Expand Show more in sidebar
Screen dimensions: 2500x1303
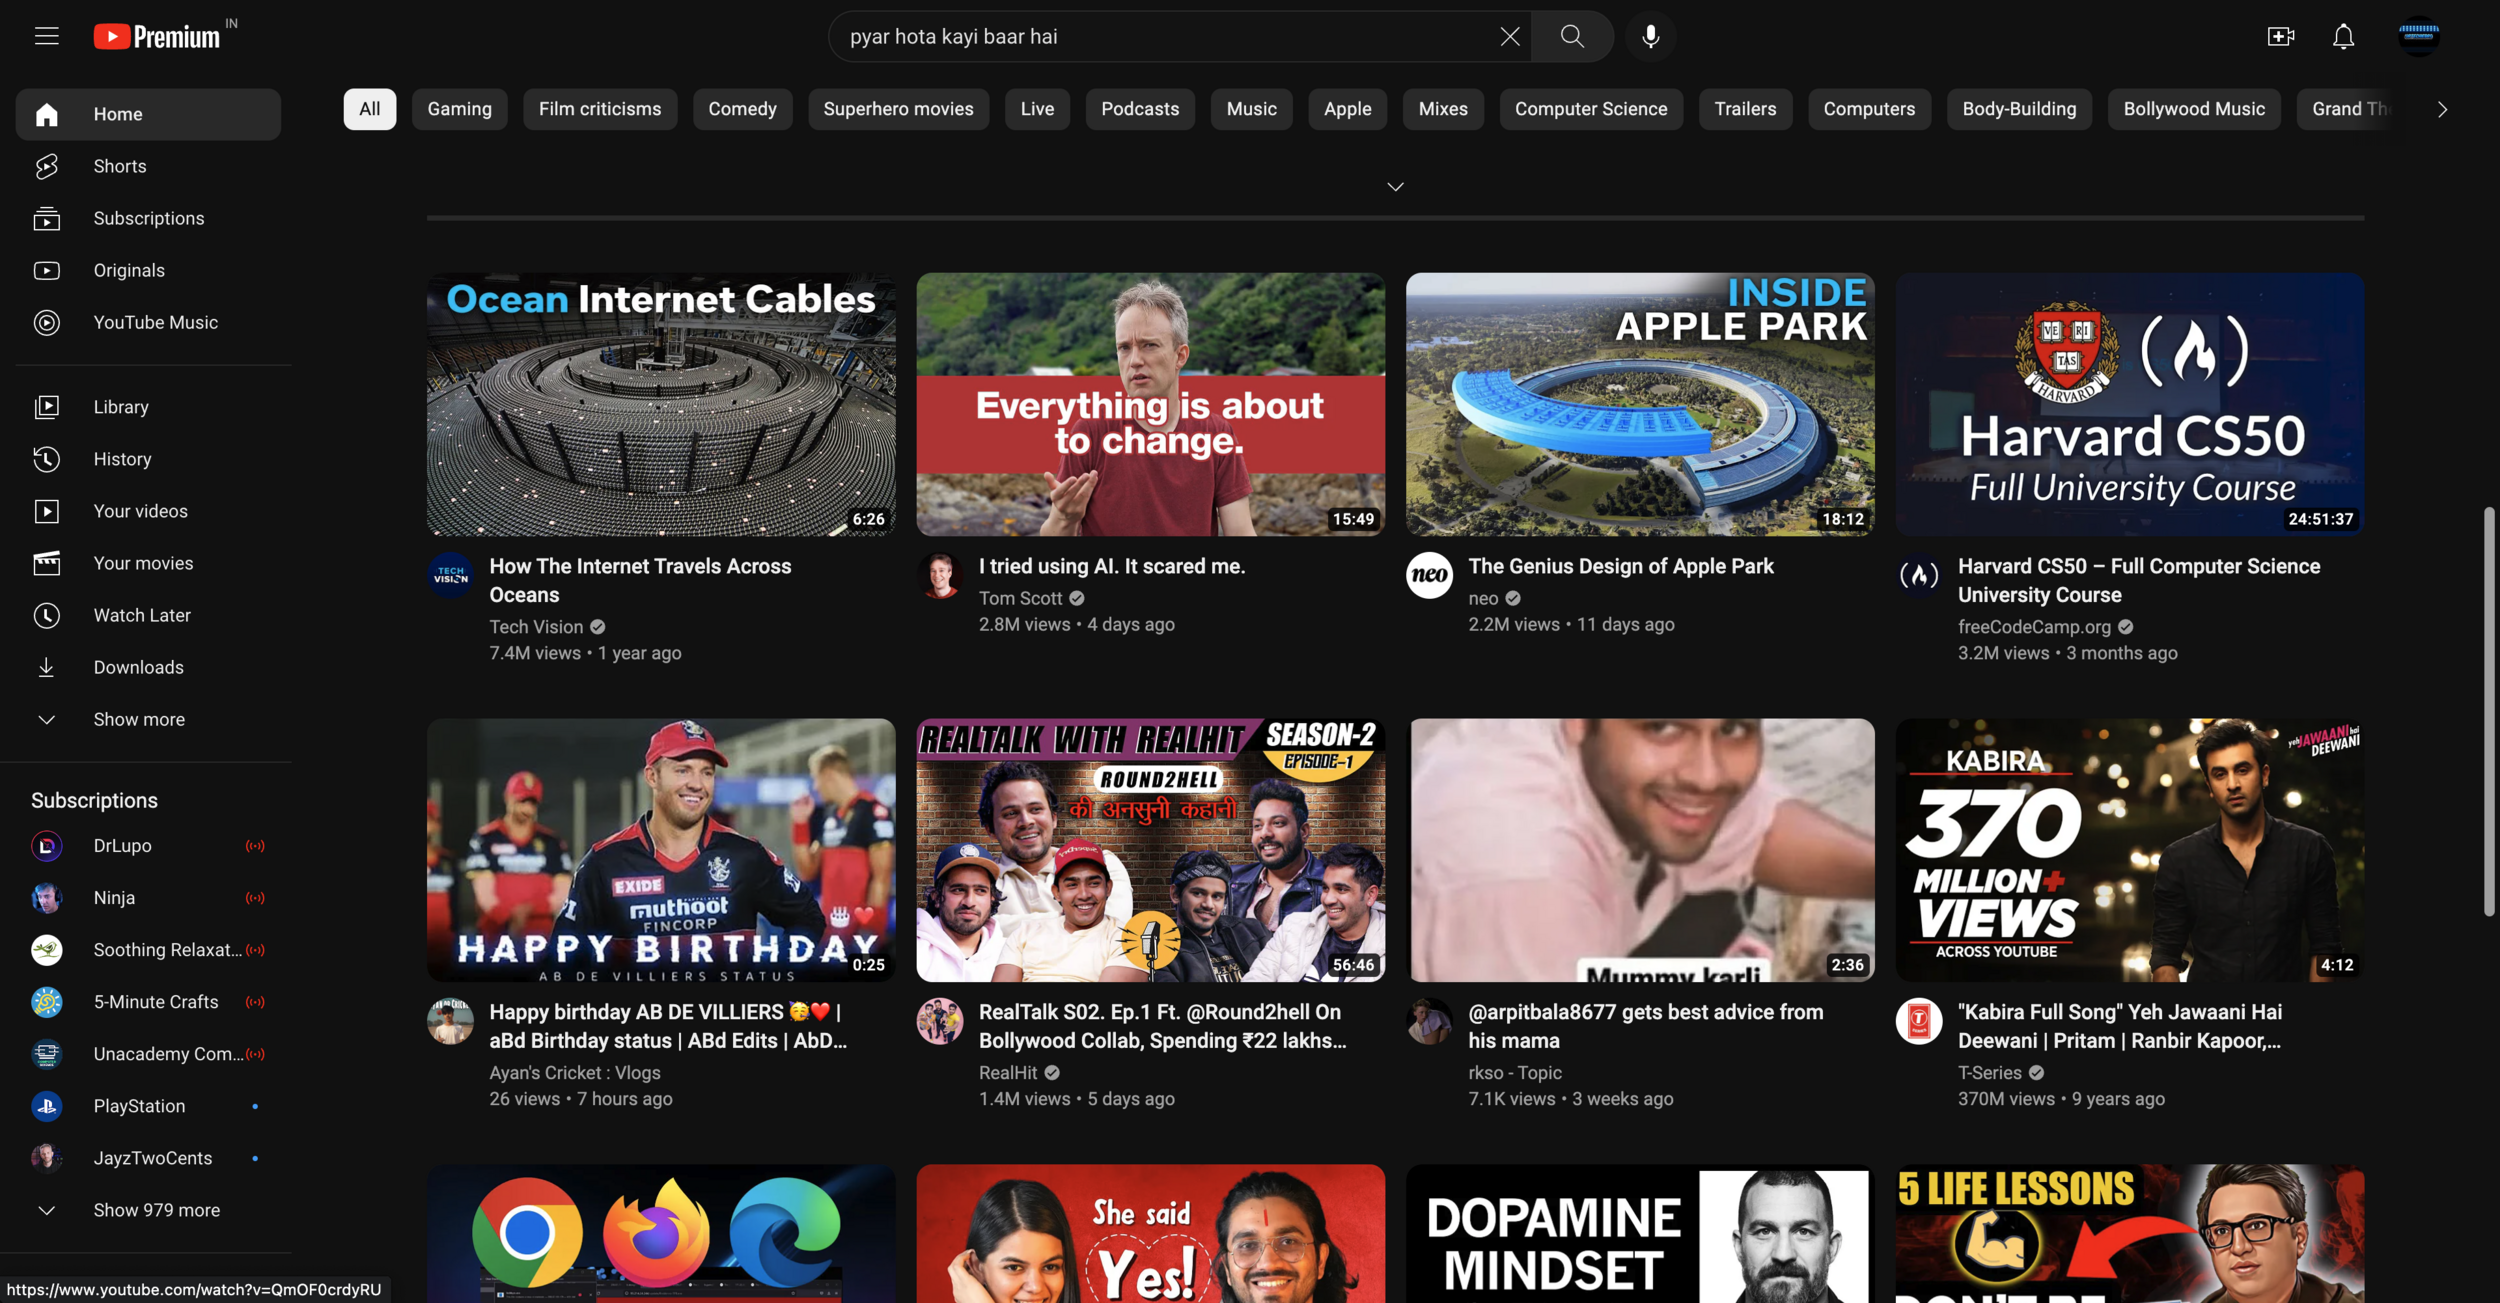(x=138, y=719)
